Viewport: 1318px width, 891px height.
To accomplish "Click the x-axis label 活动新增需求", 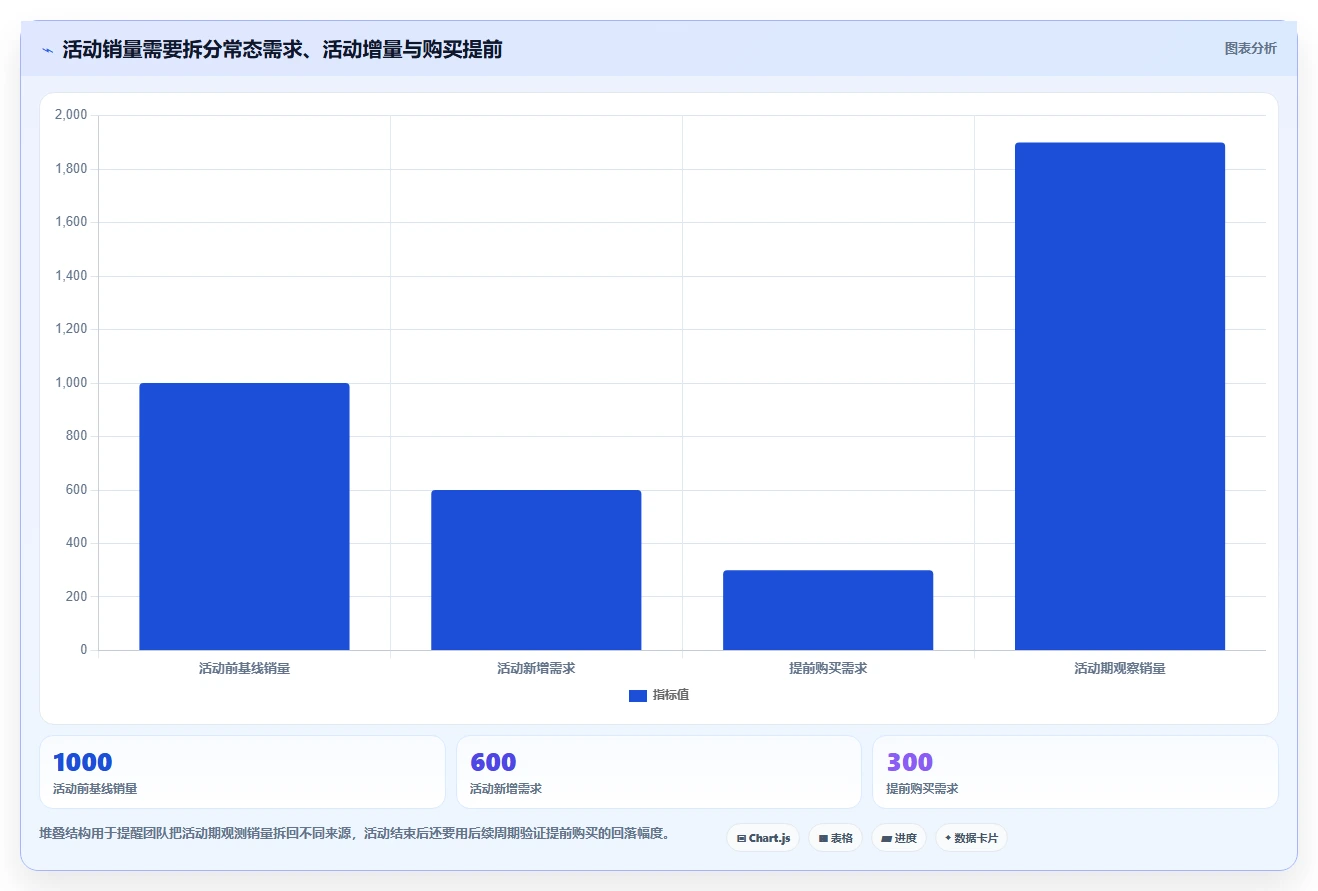I will point(536,669).
